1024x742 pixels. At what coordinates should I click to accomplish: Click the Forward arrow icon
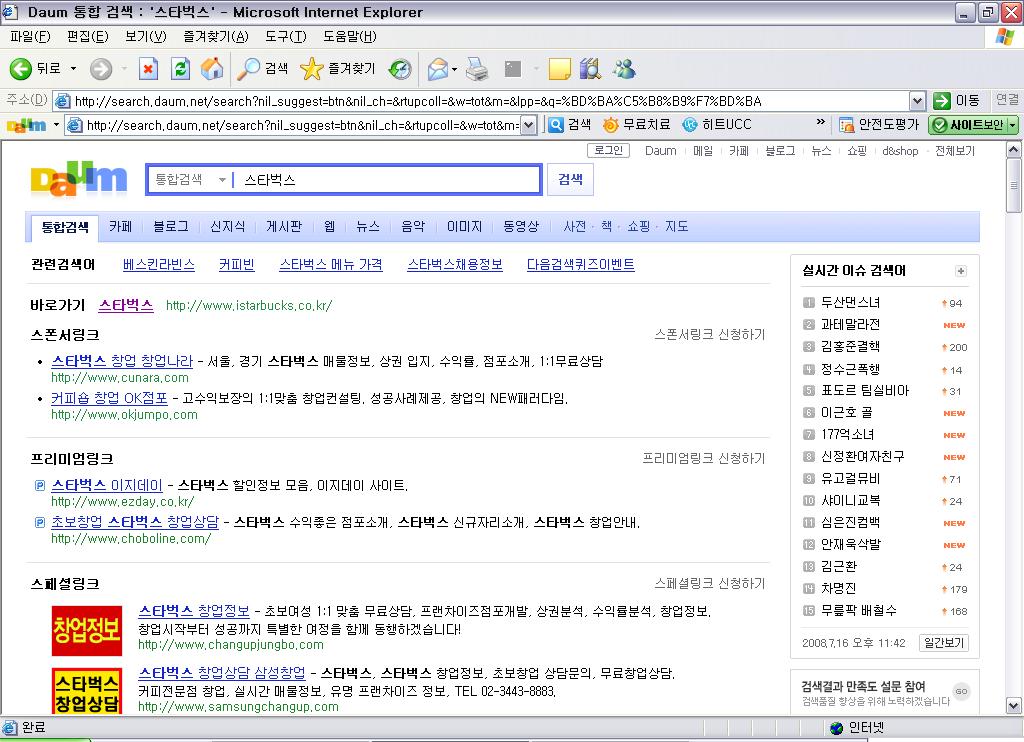click(101, 69)
